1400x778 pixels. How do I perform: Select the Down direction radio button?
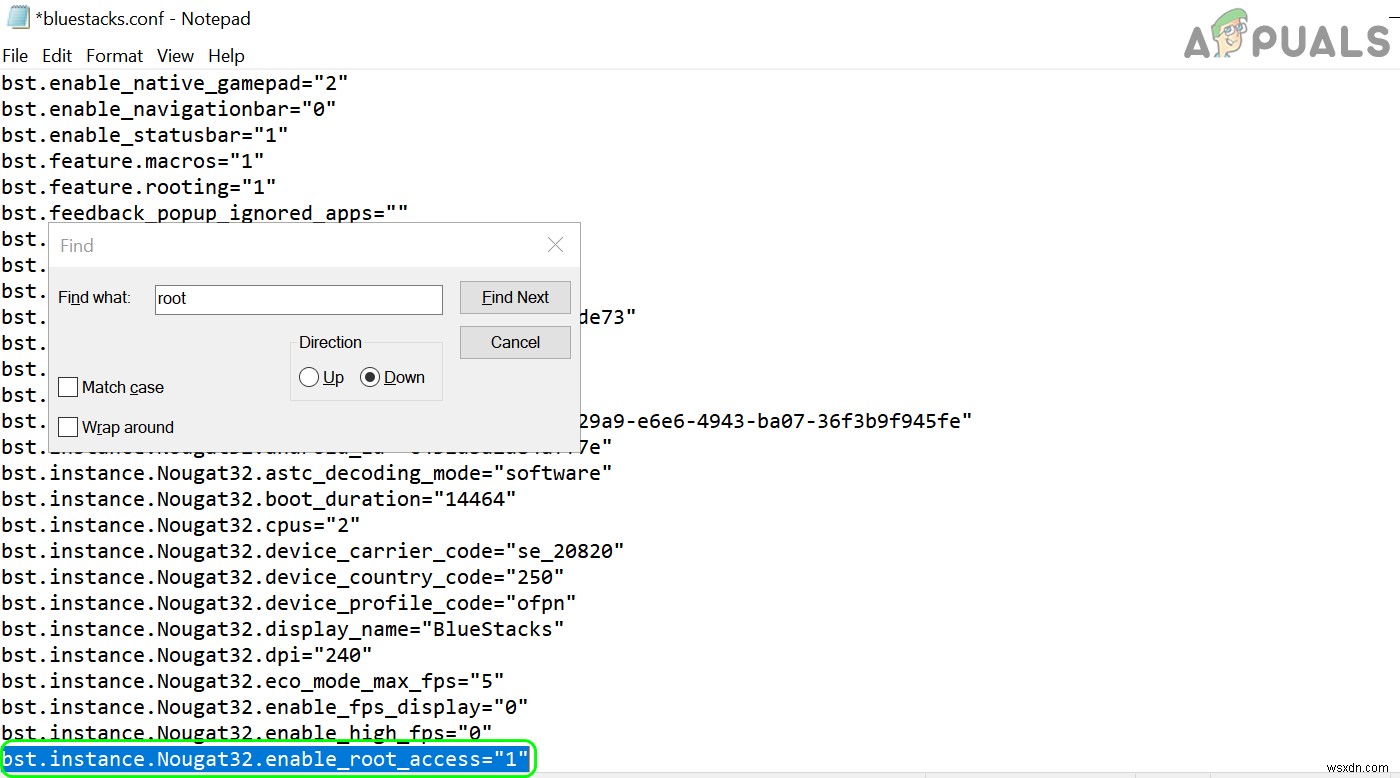(370, 377)
